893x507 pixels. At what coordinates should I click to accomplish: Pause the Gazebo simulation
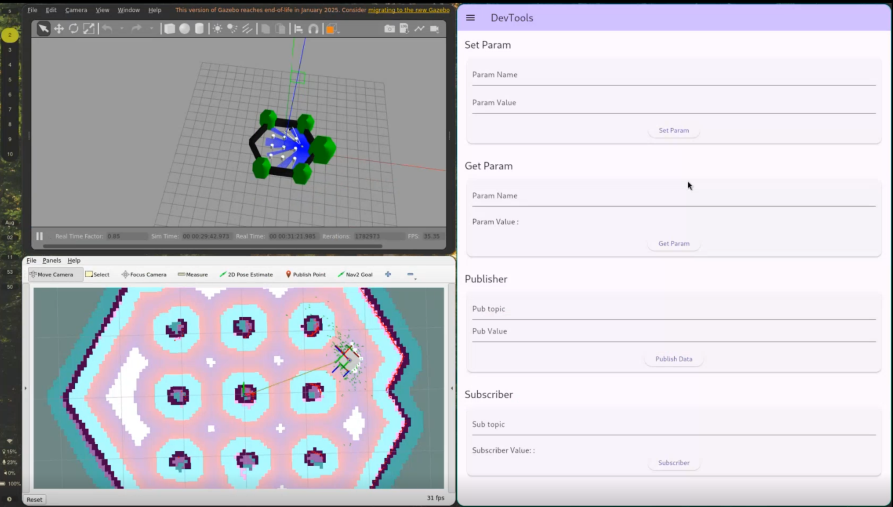pos(40,236)
